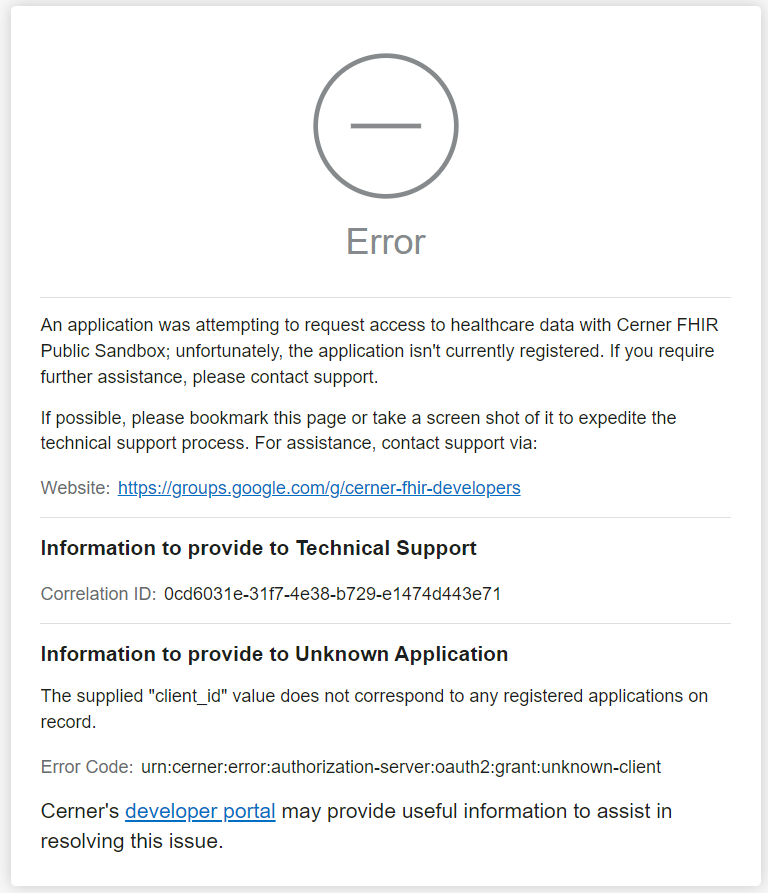Open the developer portal link
The height and width of the screenshot is (893, 768).
pos(200,811)
